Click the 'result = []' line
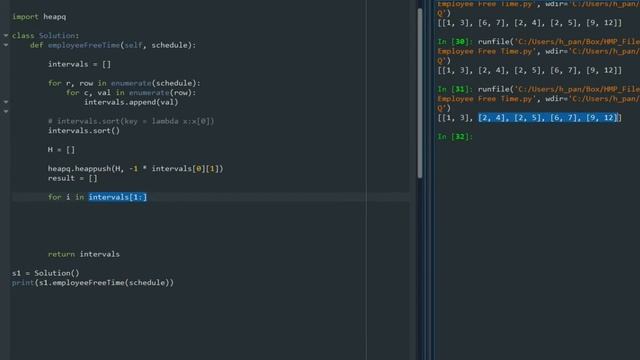Image resolution: width=640 pixels, height=360 pixels. (73, 178)
